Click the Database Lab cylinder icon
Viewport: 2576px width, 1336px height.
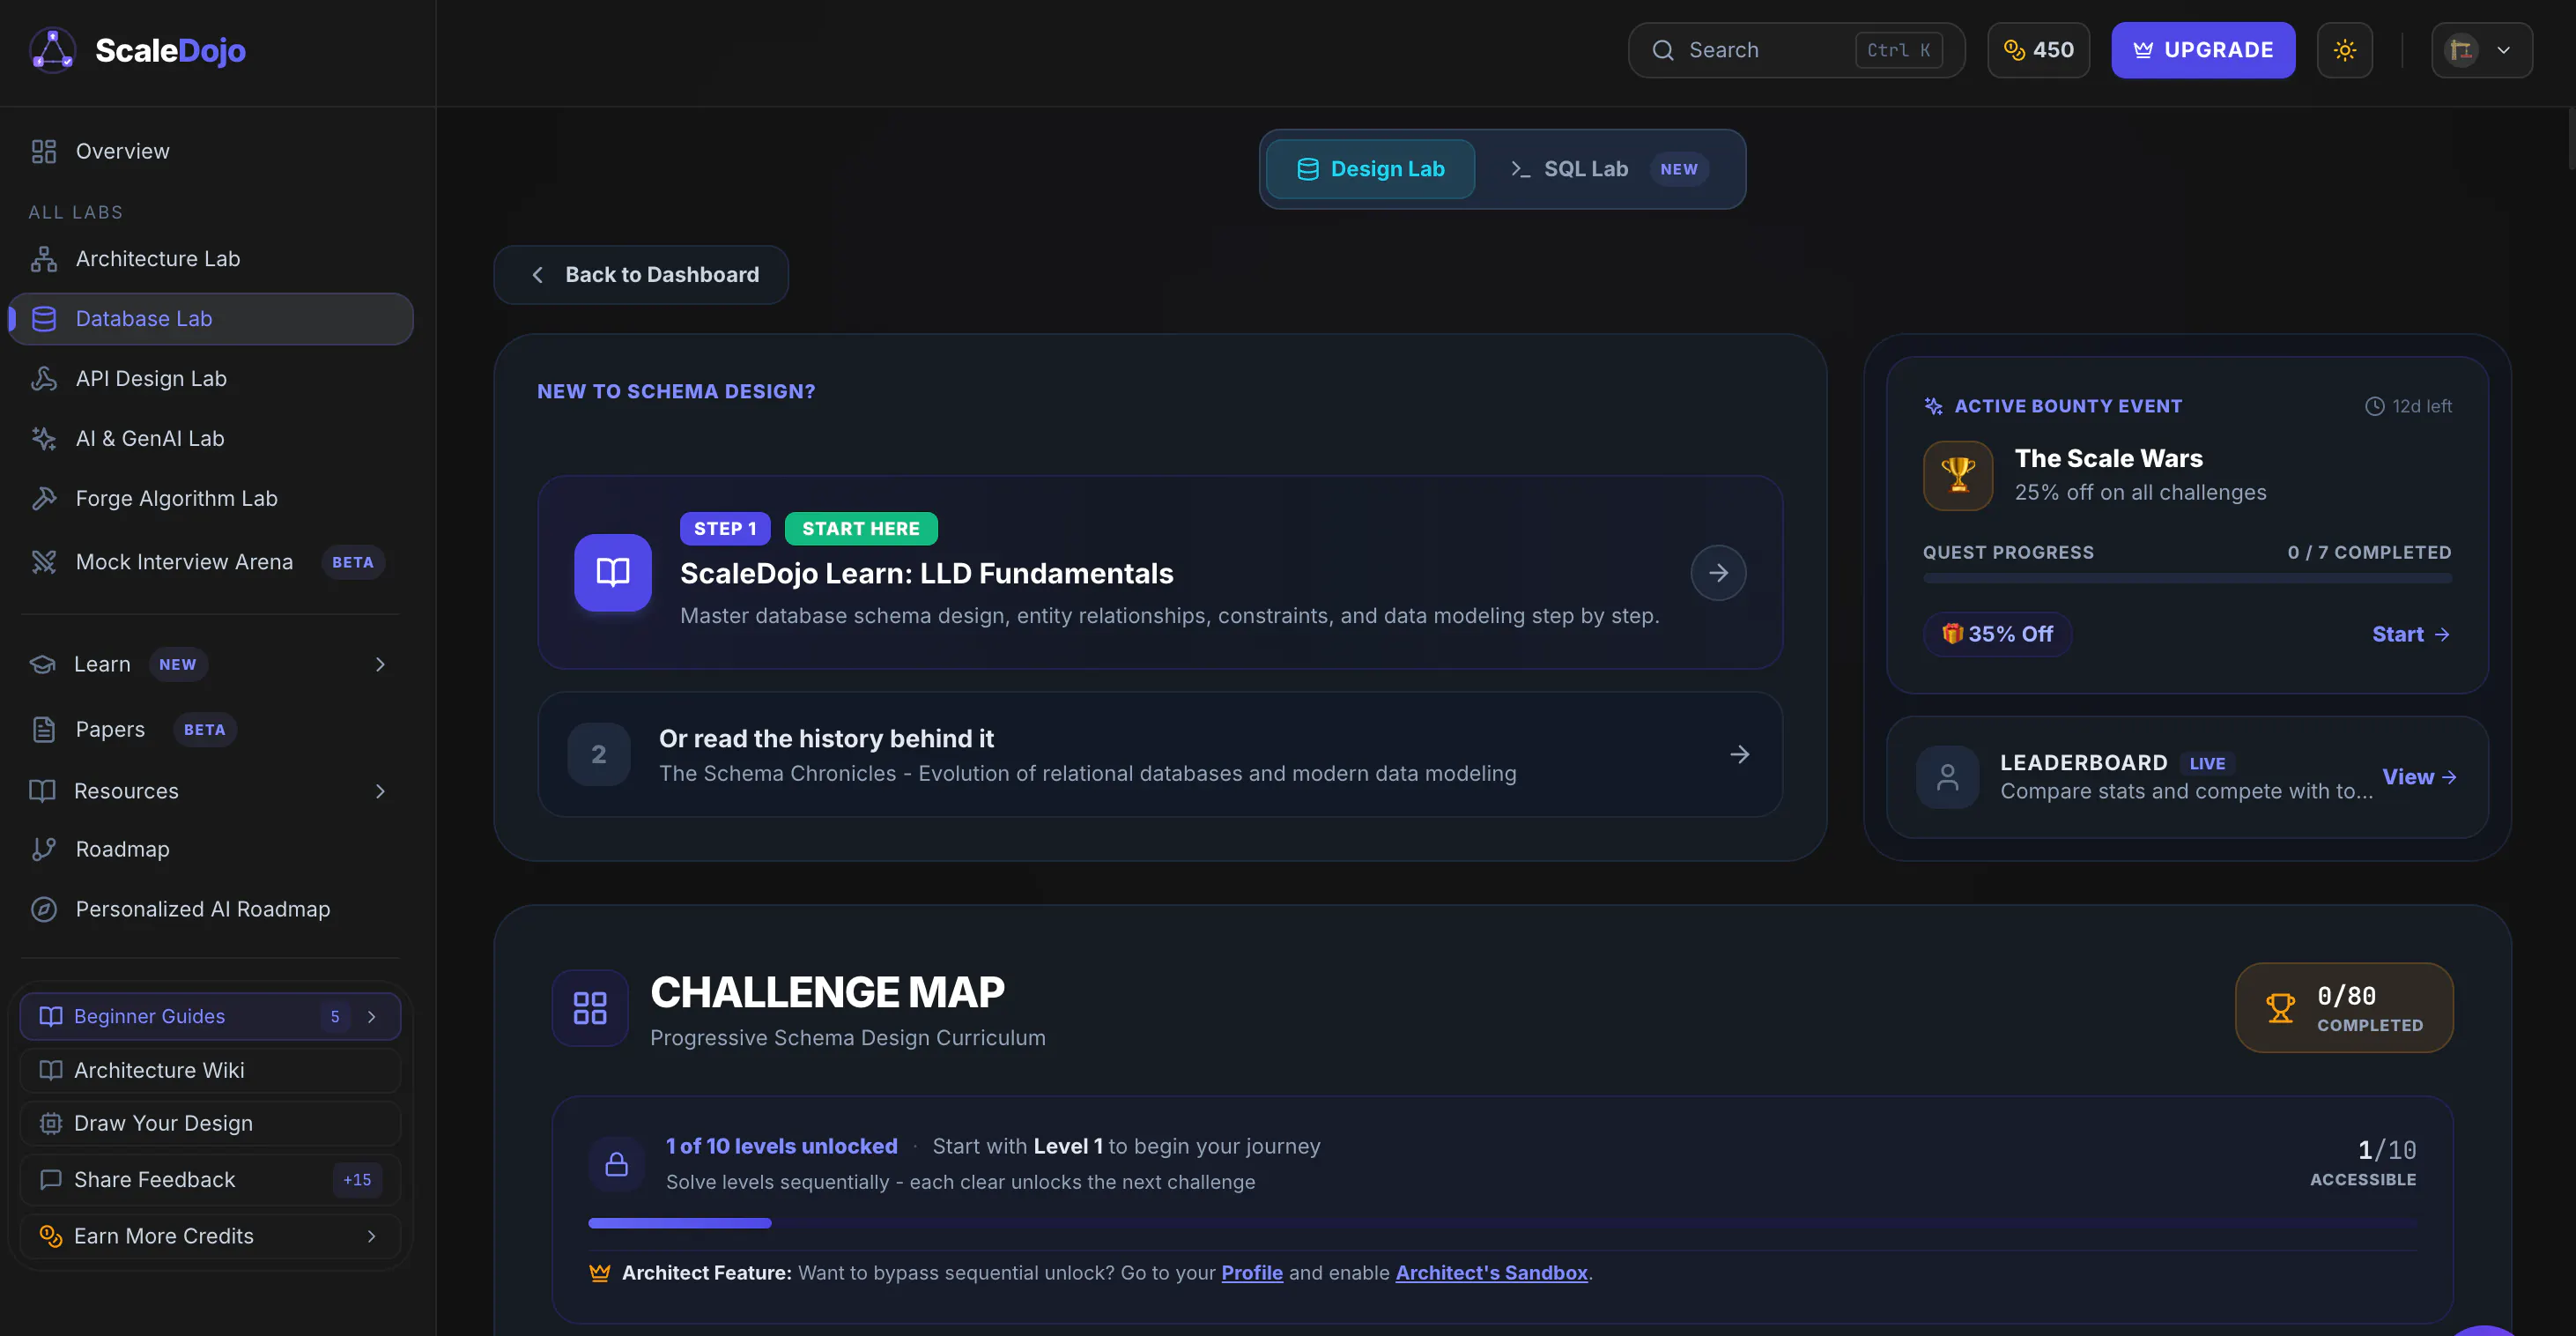(43, 319)
